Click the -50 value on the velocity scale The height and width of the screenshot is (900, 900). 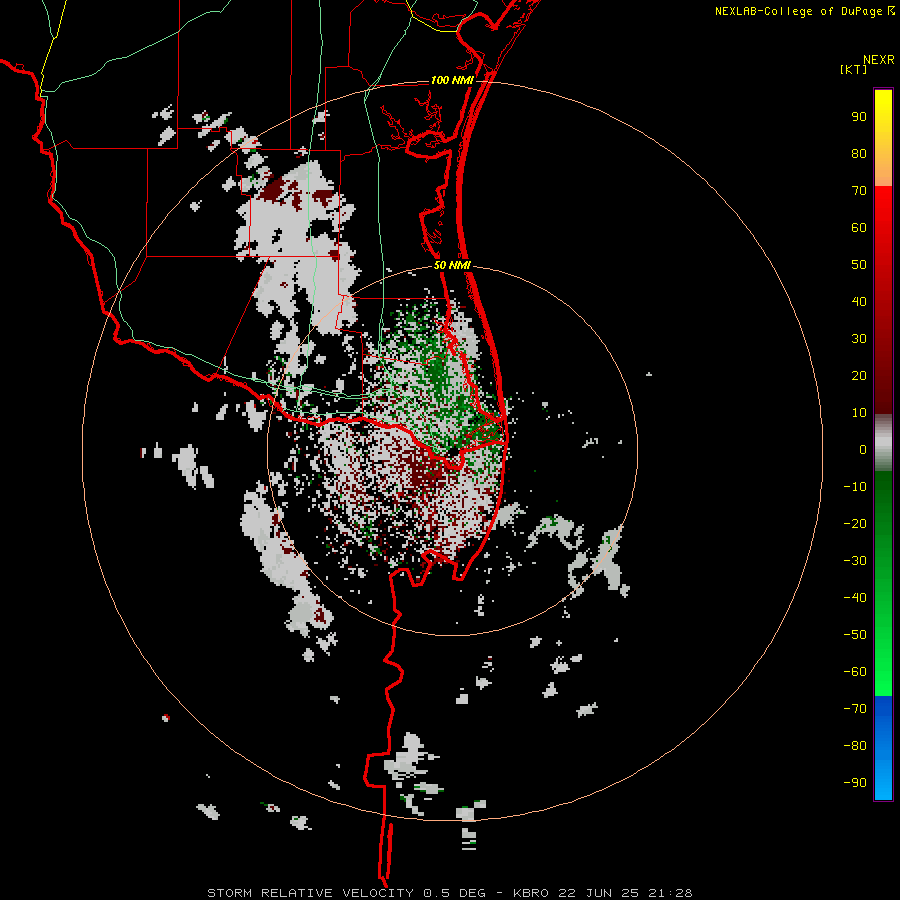pos(855,635)
